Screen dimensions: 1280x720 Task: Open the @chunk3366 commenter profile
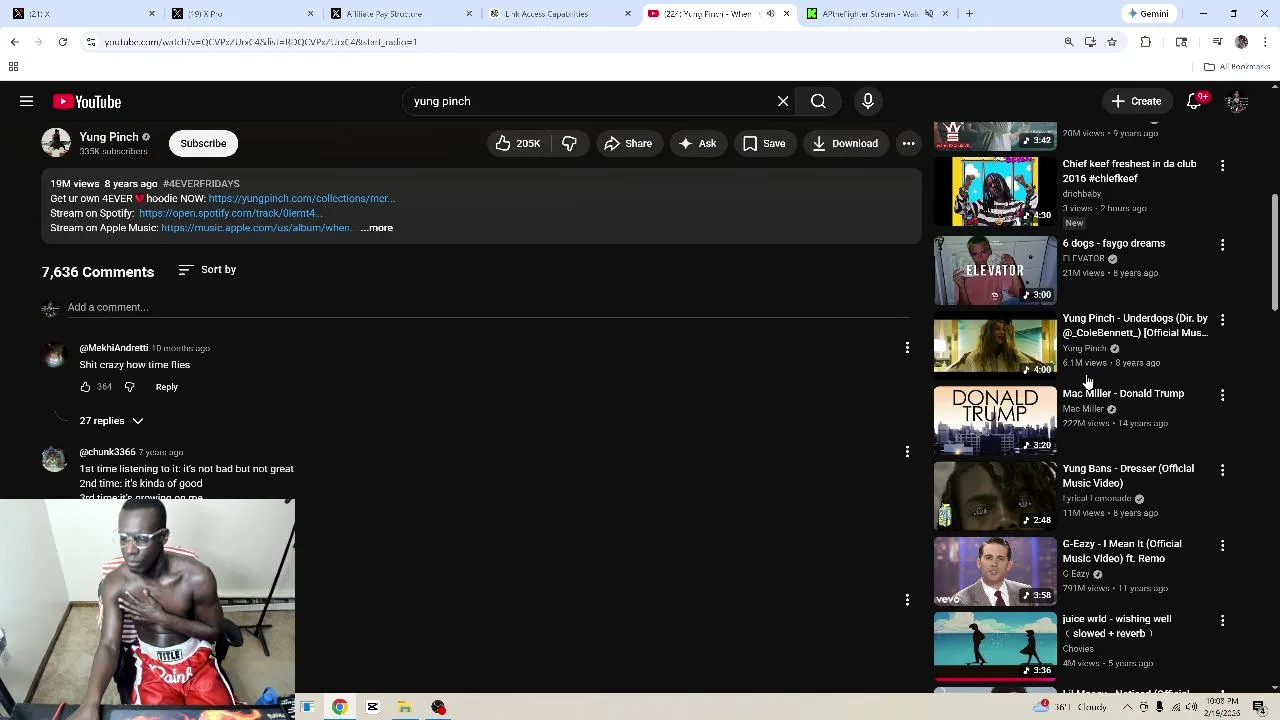pyautogui.click(x=107, y=452)
